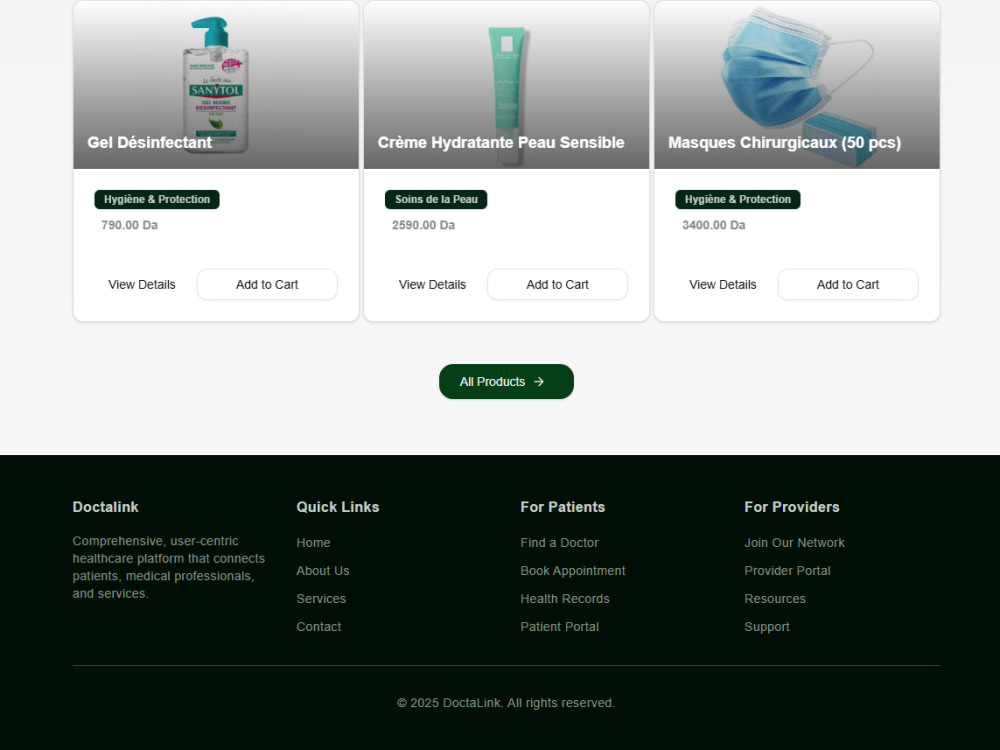Image resolution: width=1000 pixels, height=750 pixels.
Task: View Details for Crème Hydratante Peau Sensible
Action: (x=432, y=284)
